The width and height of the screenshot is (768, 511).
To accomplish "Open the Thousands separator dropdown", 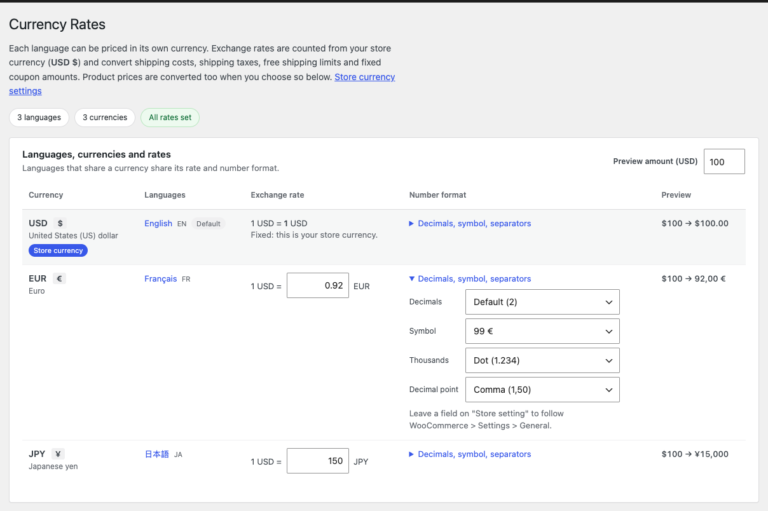I will [x=542, y=361].
